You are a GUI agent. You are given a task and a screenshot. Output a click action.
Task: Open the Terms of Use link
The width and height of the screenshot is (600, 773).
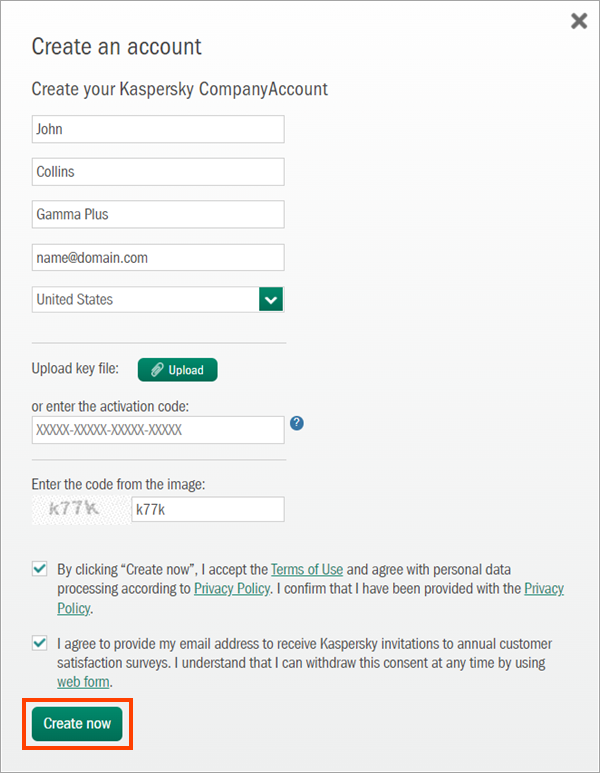point(307,569)
